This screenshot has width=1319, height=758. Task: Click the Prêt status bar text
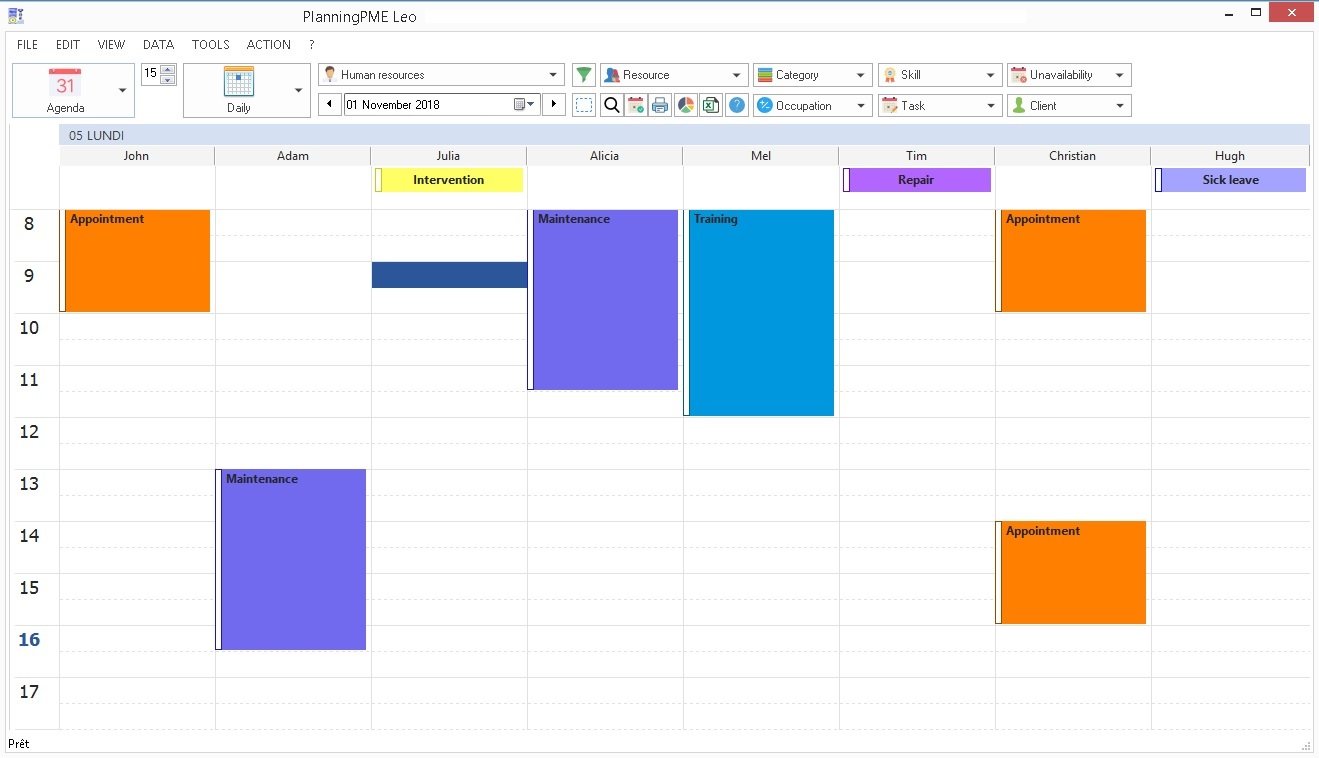click(x=19, y=744)
